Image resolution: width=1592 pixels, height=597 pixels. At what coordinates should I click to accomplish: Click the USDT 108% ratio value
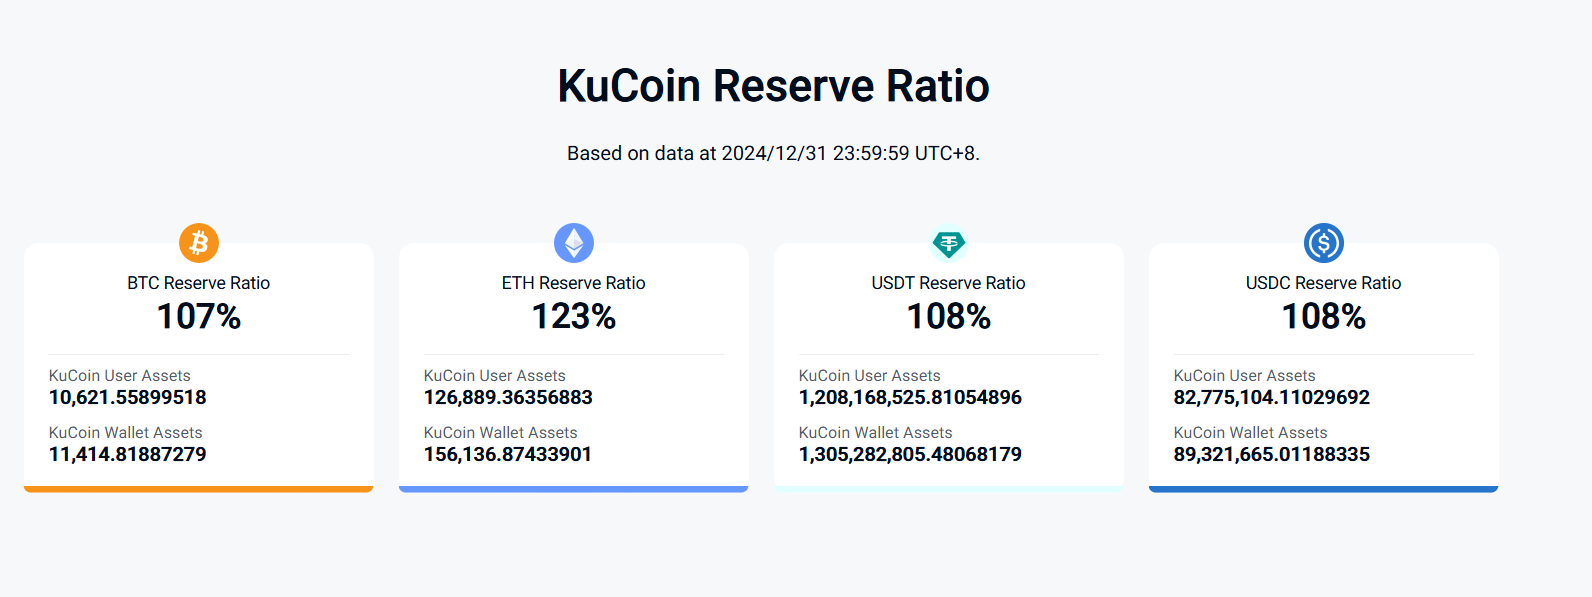pyautogui.click(x=948, y=317)
